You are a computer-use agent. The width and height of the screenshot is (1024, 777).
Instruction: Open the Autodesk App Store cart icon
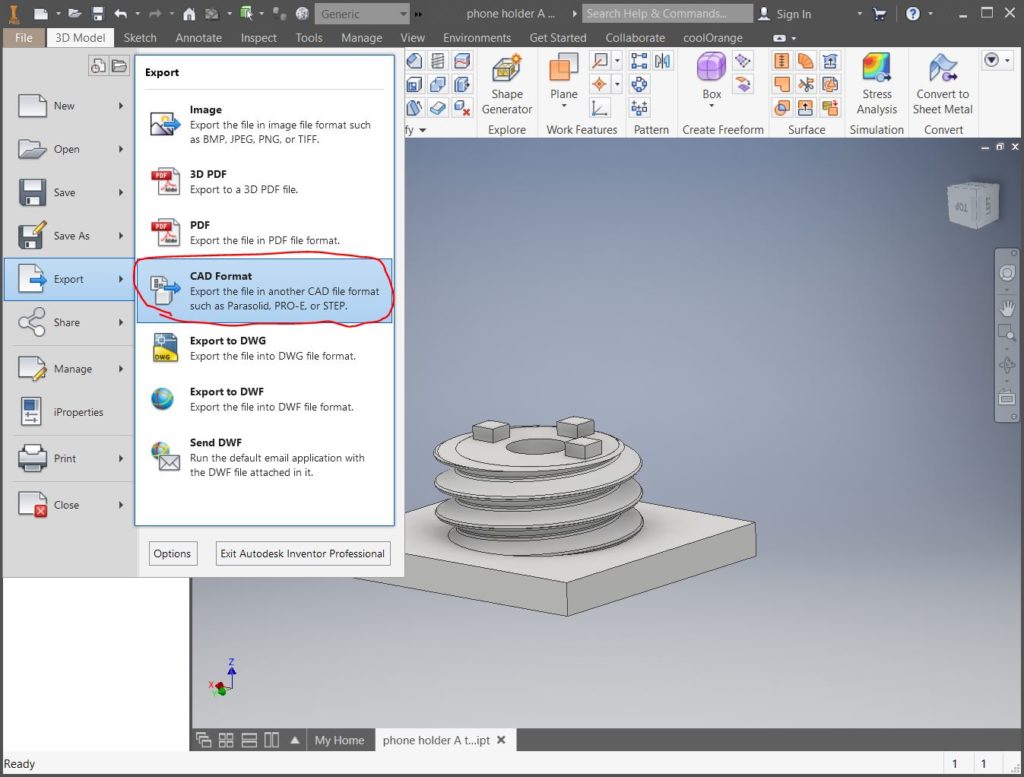tap(880, 14)
